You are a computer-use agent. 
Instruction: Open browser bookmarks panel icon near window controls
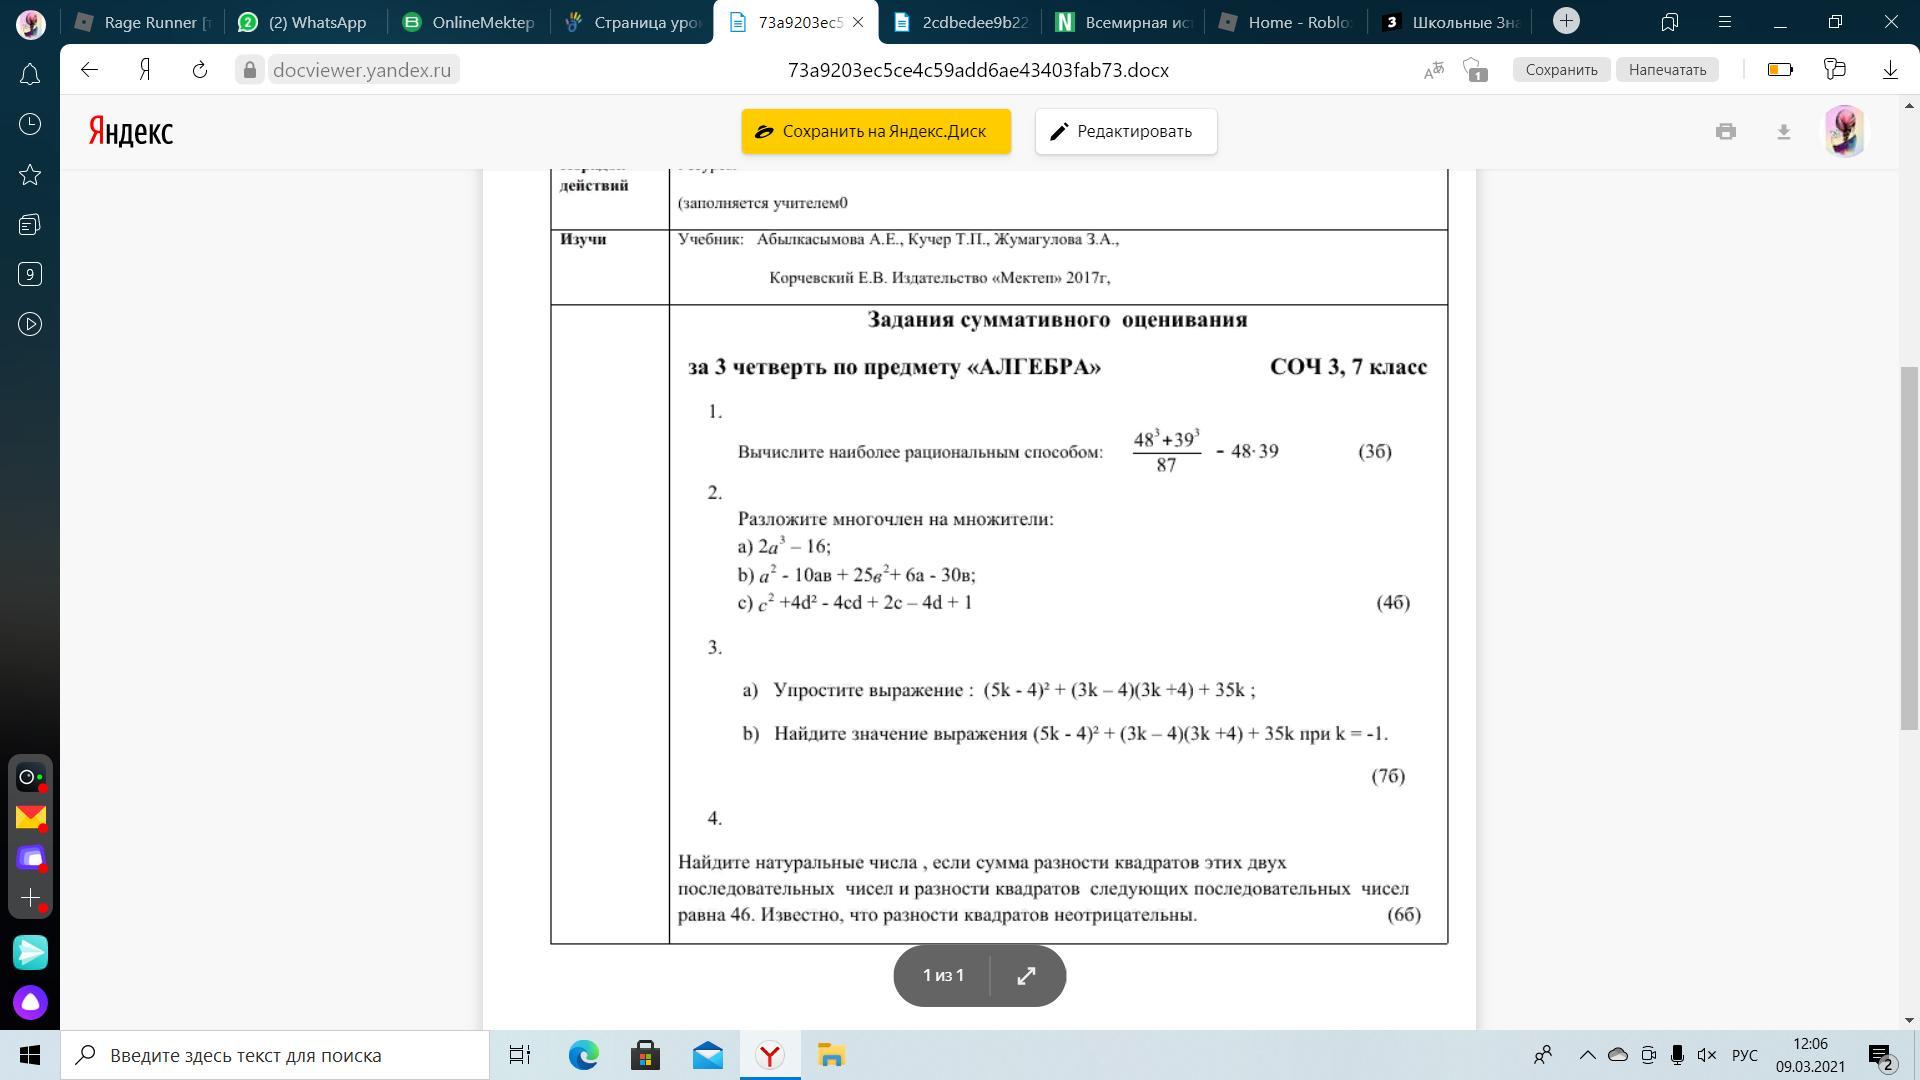pos(1669,22)
